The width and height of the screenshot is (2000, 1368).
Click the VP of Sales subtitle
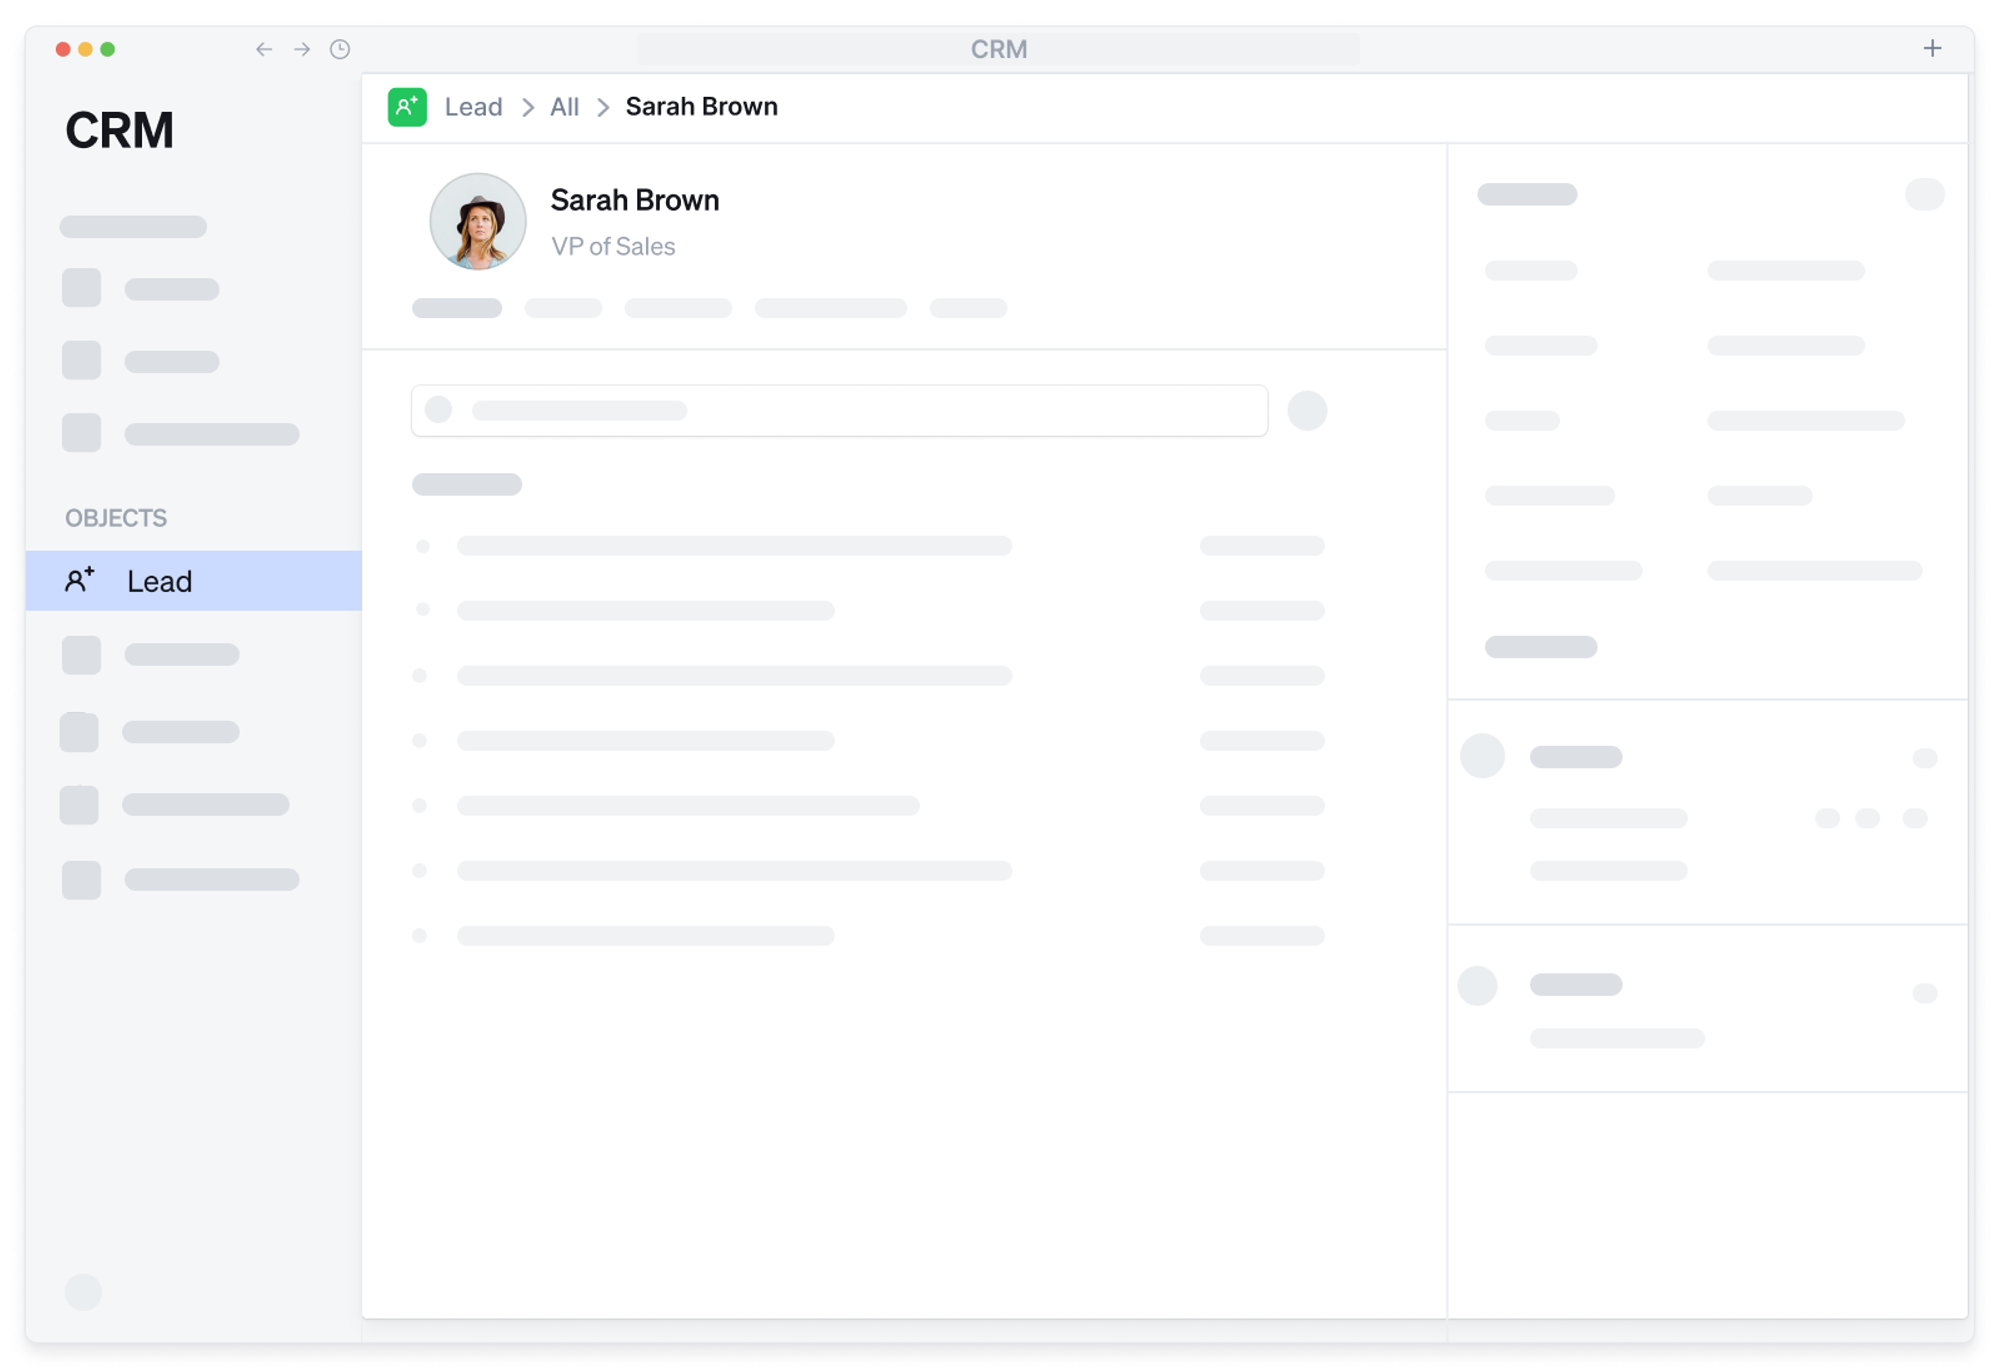613,246
